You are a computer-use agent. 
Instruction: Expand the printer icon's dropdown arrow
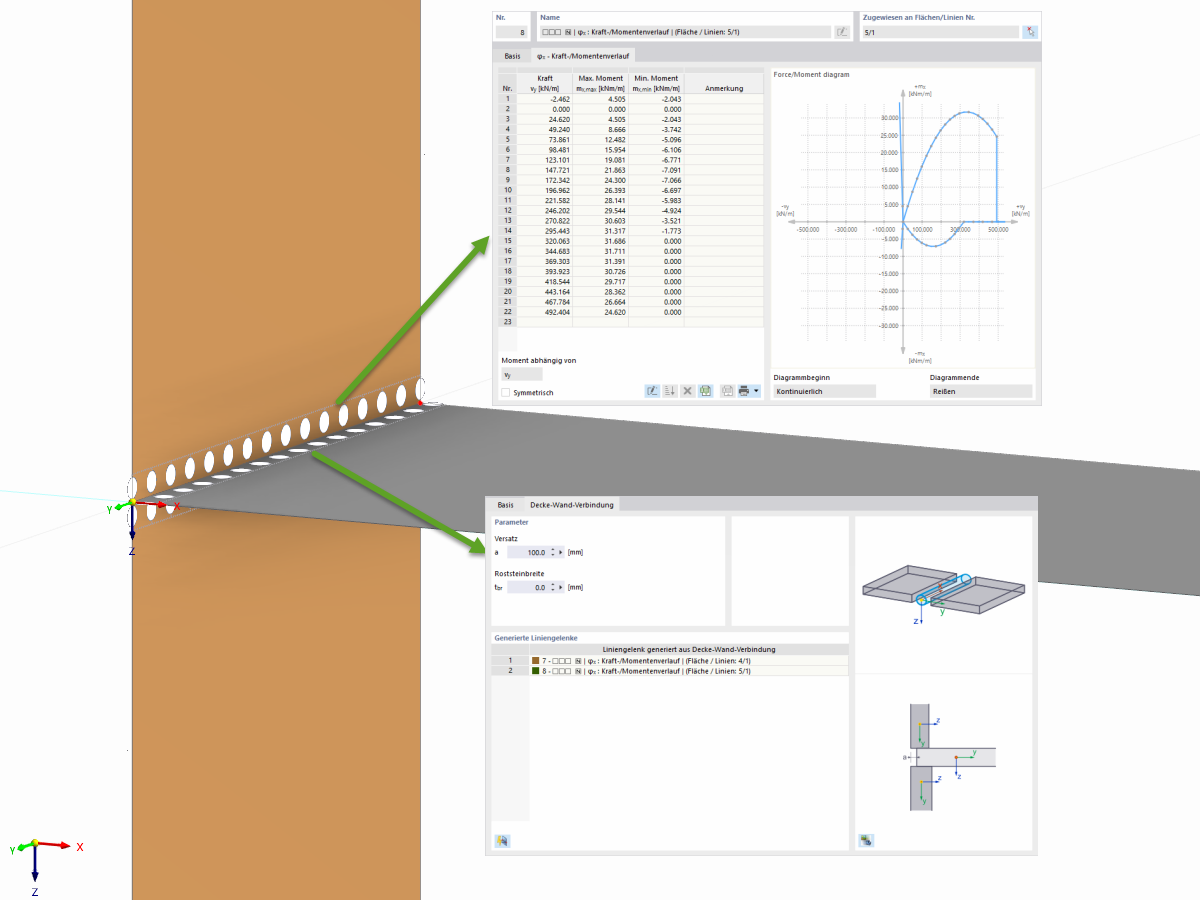pyautogui.click(x=756, y=391)
